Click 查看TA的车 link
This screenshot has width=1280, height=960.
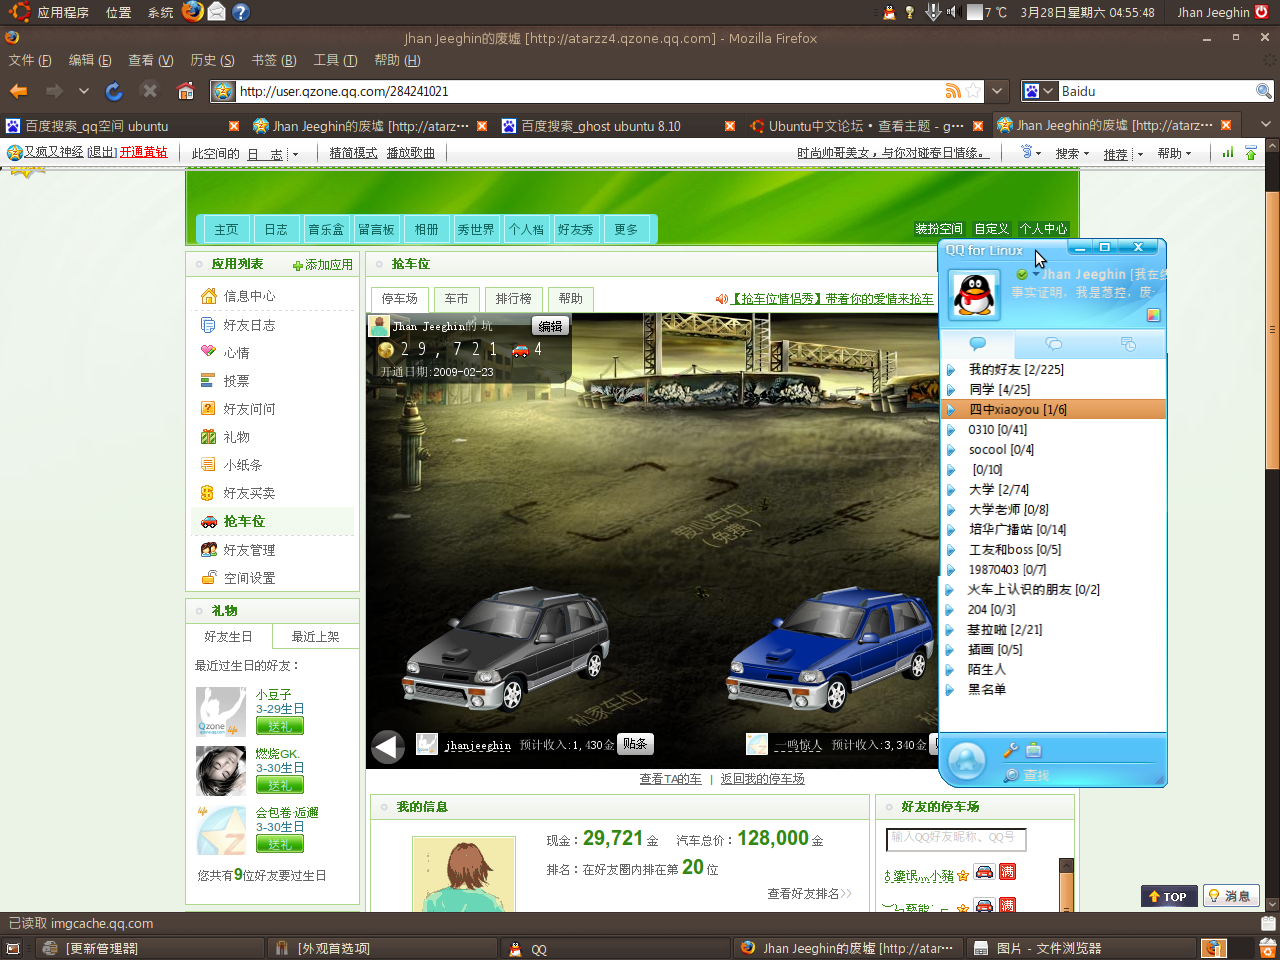670,779
